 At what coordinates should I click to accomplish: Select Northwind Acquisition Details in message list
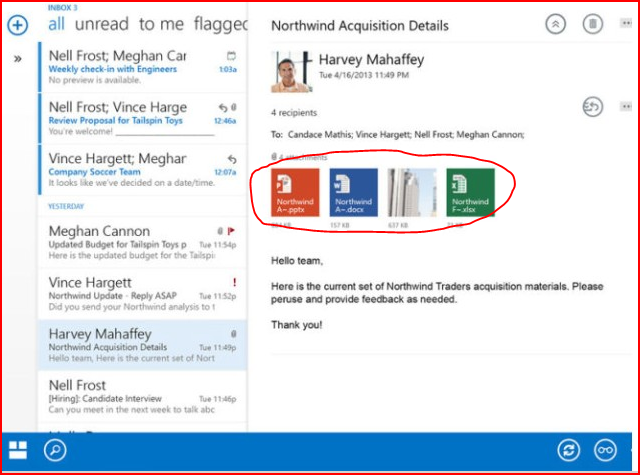(142, 345)
